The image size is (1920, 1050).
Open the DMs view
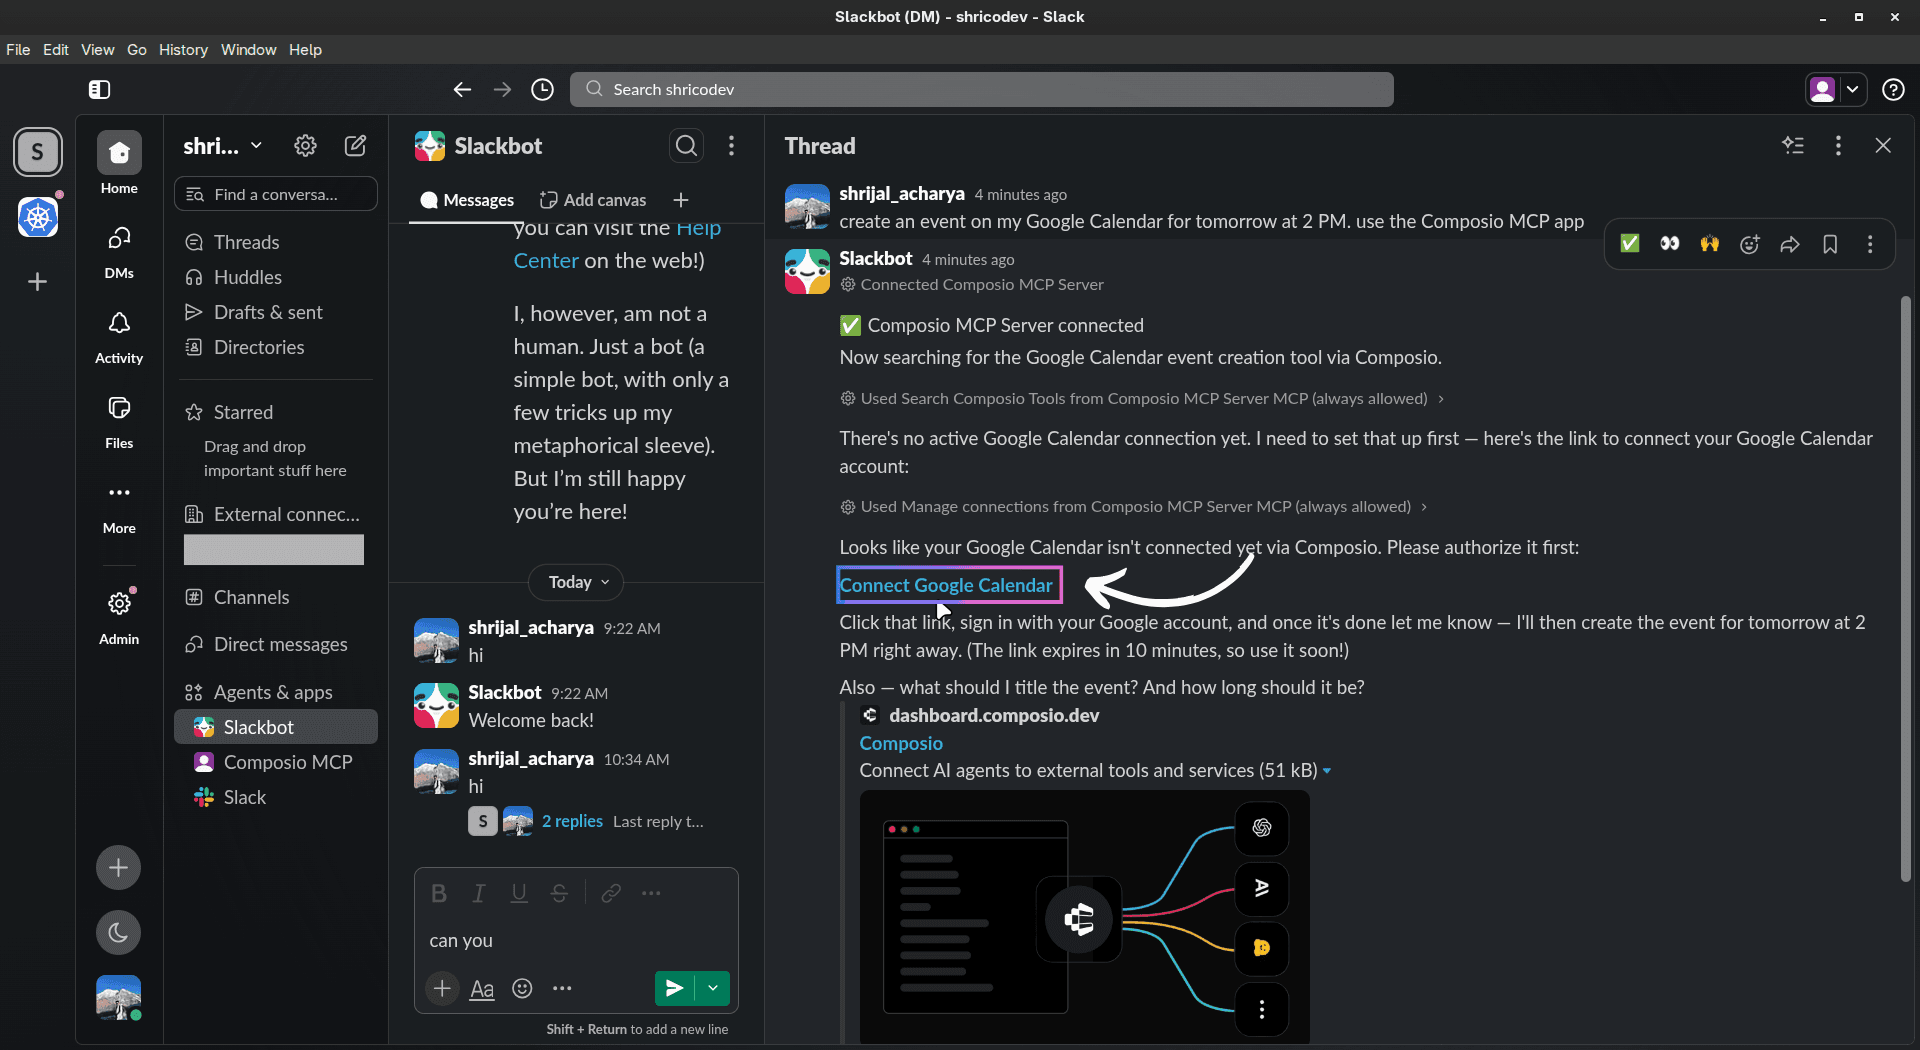click(x=119, y=251)
